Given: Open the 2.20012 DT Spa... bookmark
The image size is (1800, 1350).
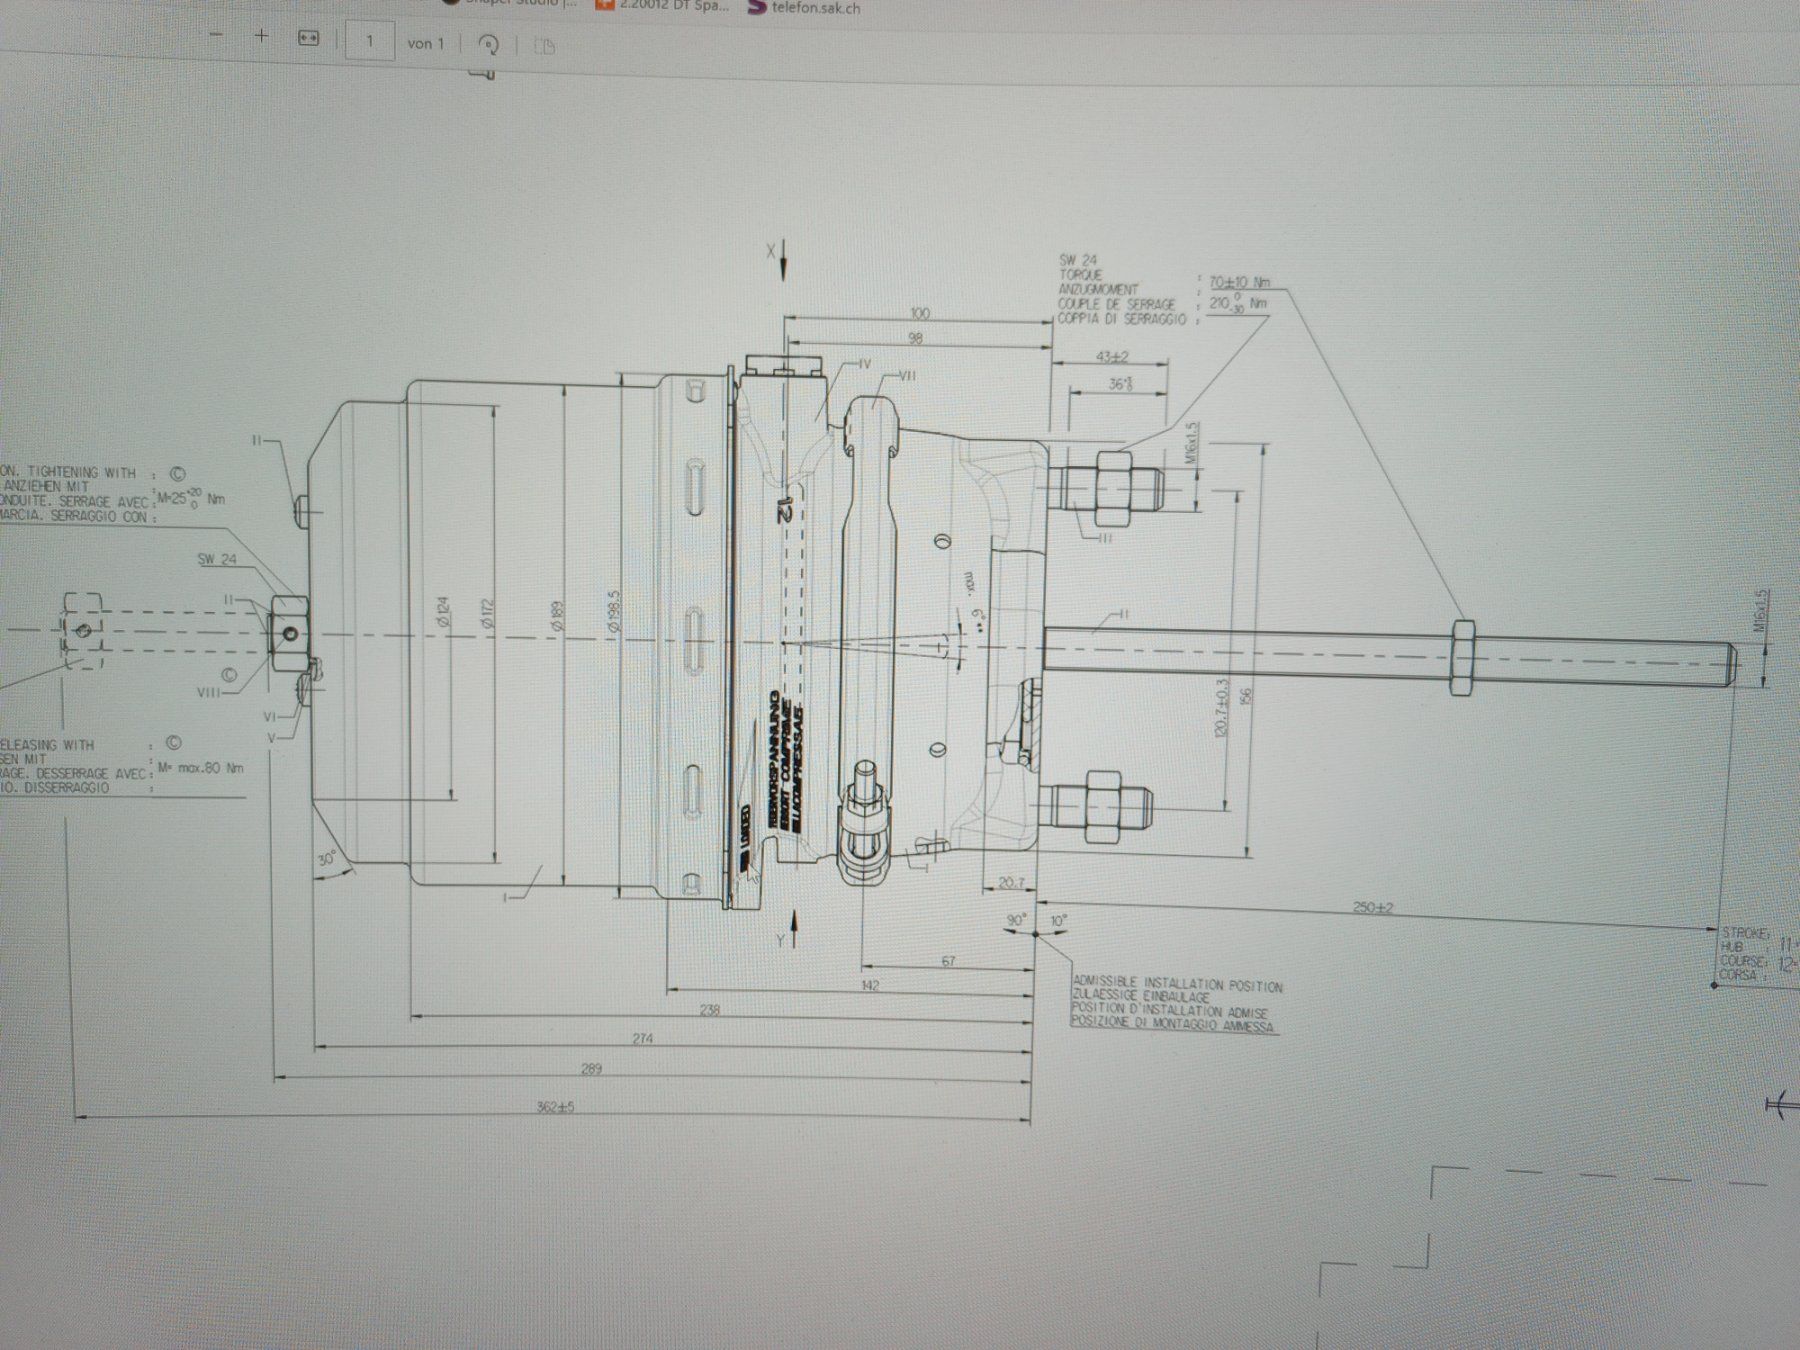Looking at the screenshot, I should pos(663,7).
